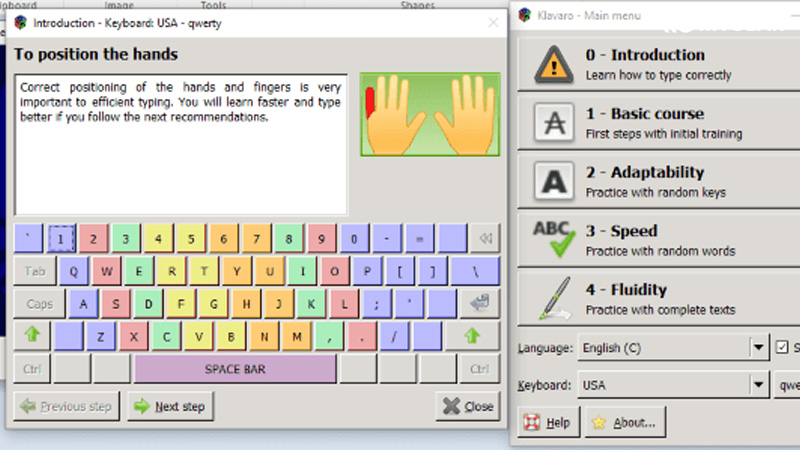The width and height of the screenshot is (800, 450).
Task: Click the Help button
Action: [x=548, y=423]
